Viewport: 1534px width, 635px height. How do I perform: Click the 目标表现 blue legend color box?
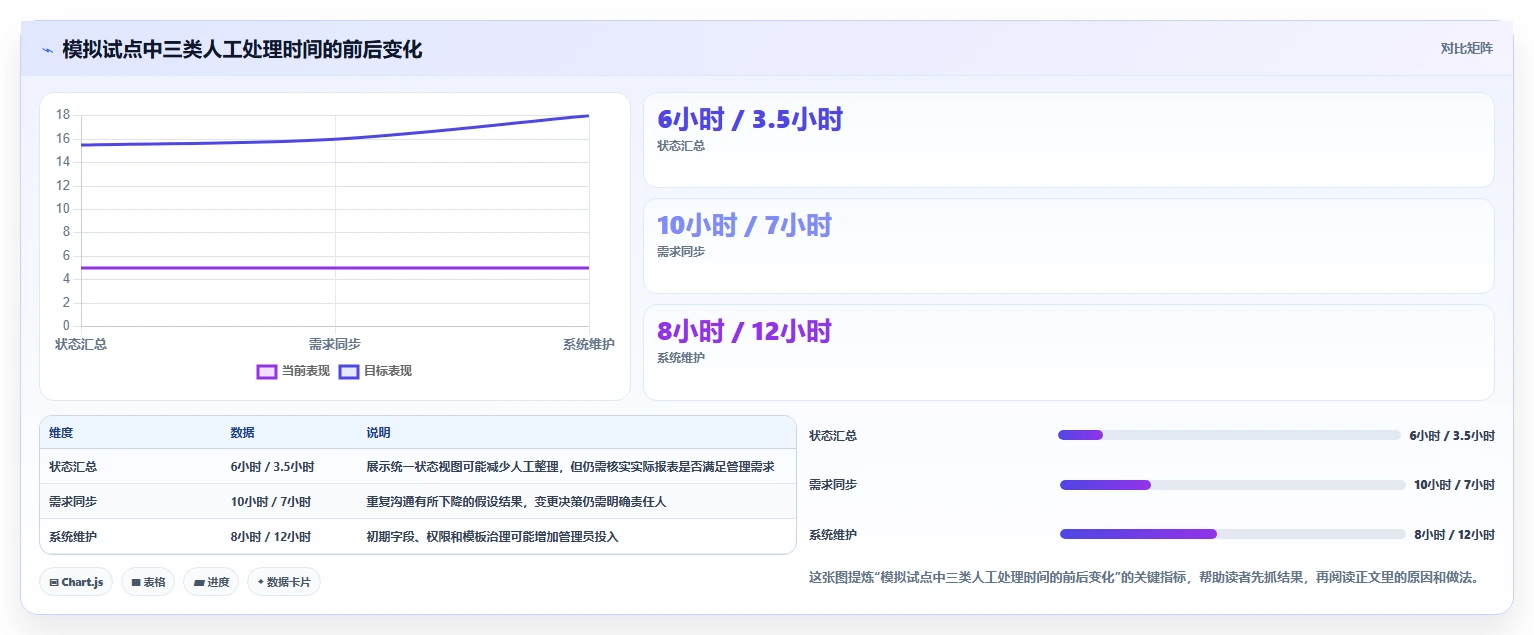[349, 371]
